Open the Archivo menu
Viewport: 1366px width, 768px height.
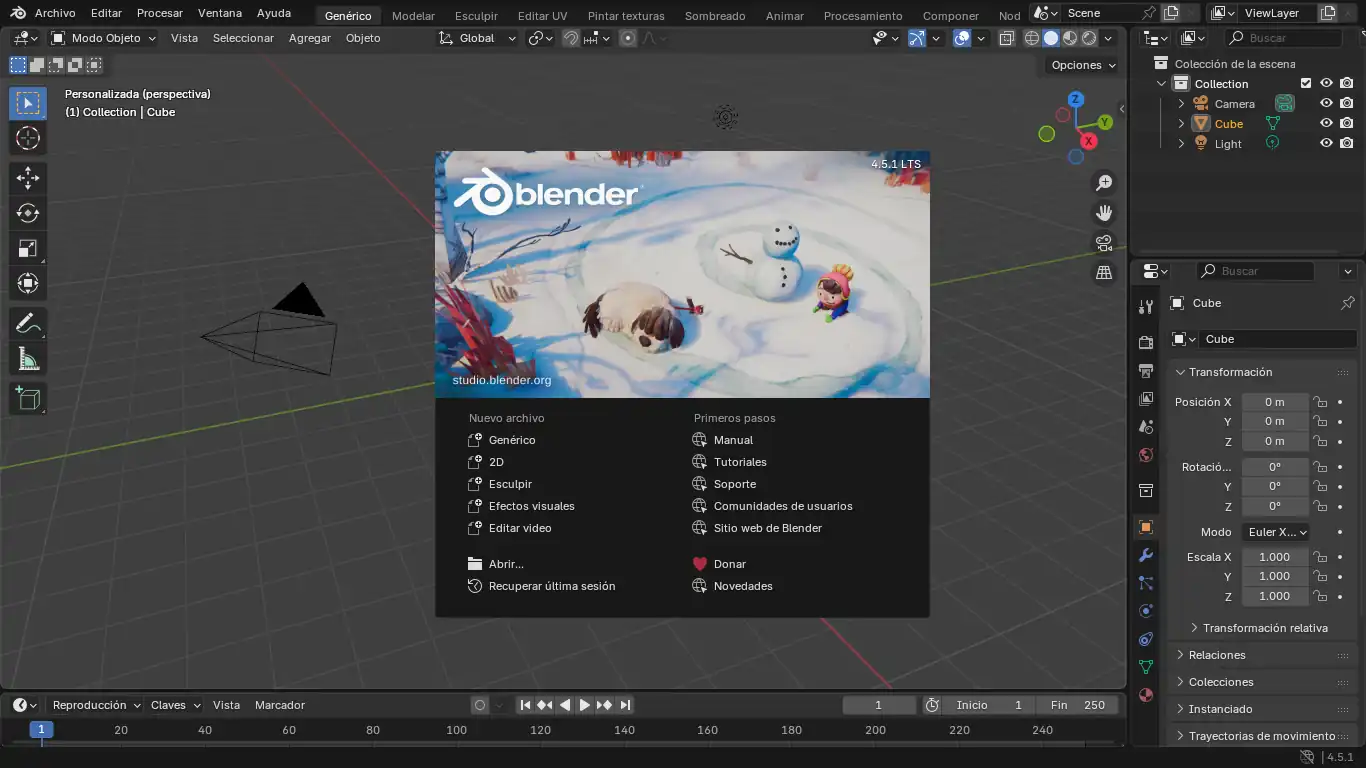[x=55, y=14]
